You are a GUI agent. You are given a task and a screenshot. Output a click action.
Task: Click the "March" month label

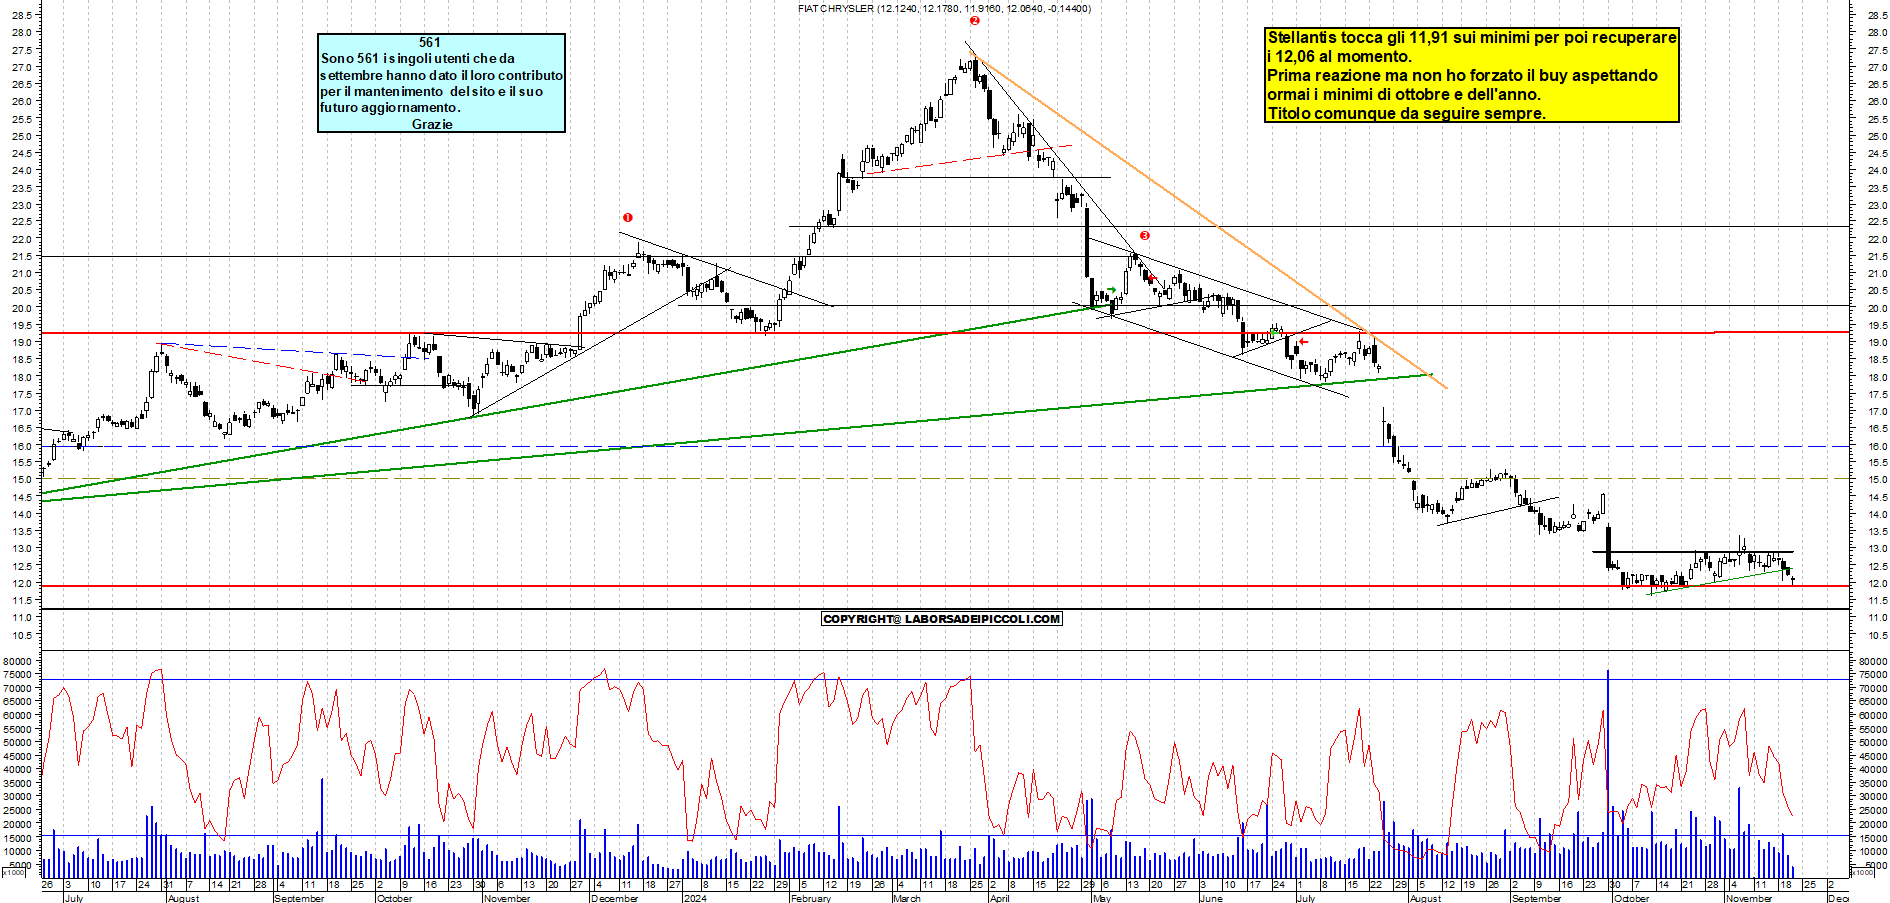coord(907,898)
